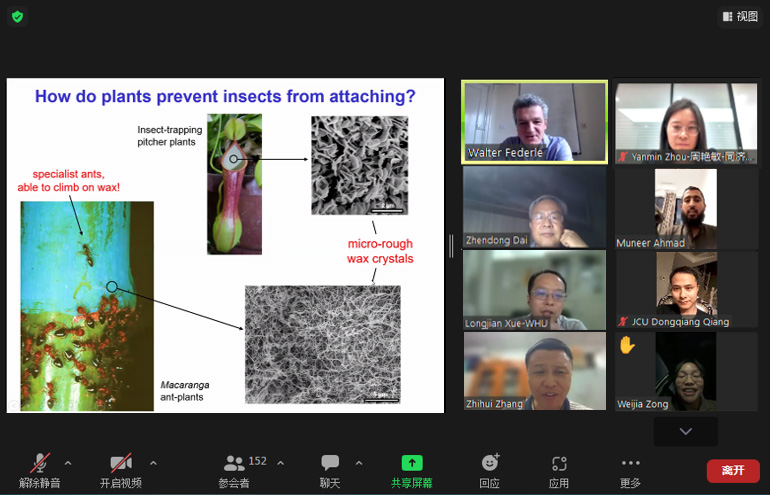The image size is (770, 495).
Task: Expand chat options arrow beside 聊天
Action: coord(359,463)
